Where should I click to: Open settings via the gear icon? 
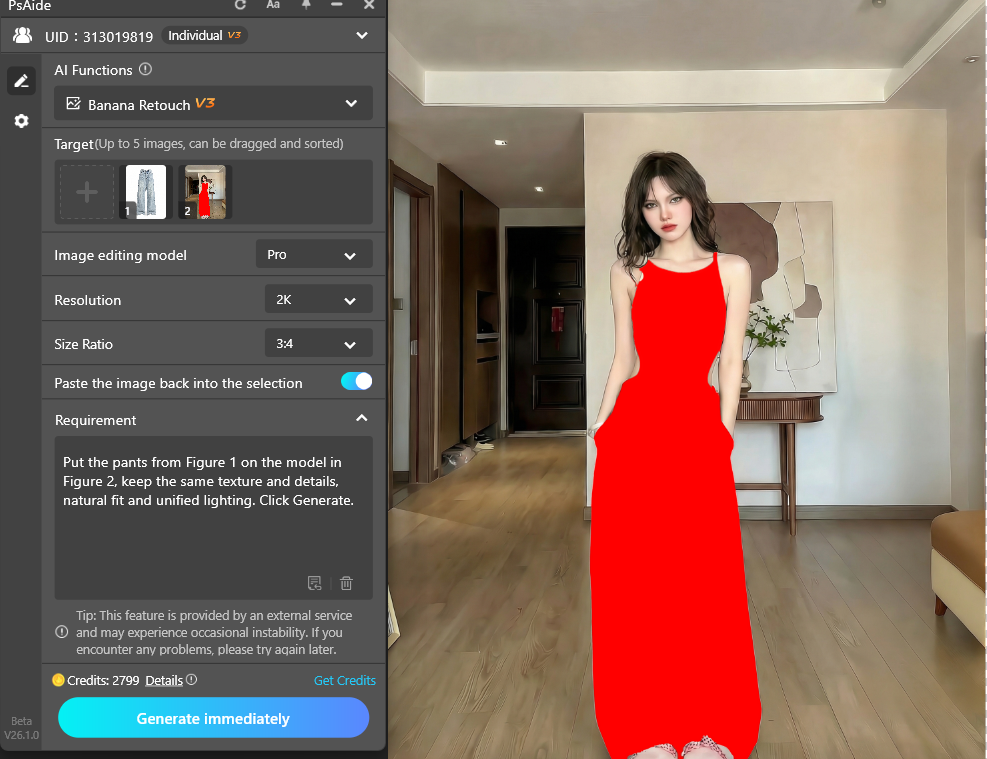pos(21,121)
